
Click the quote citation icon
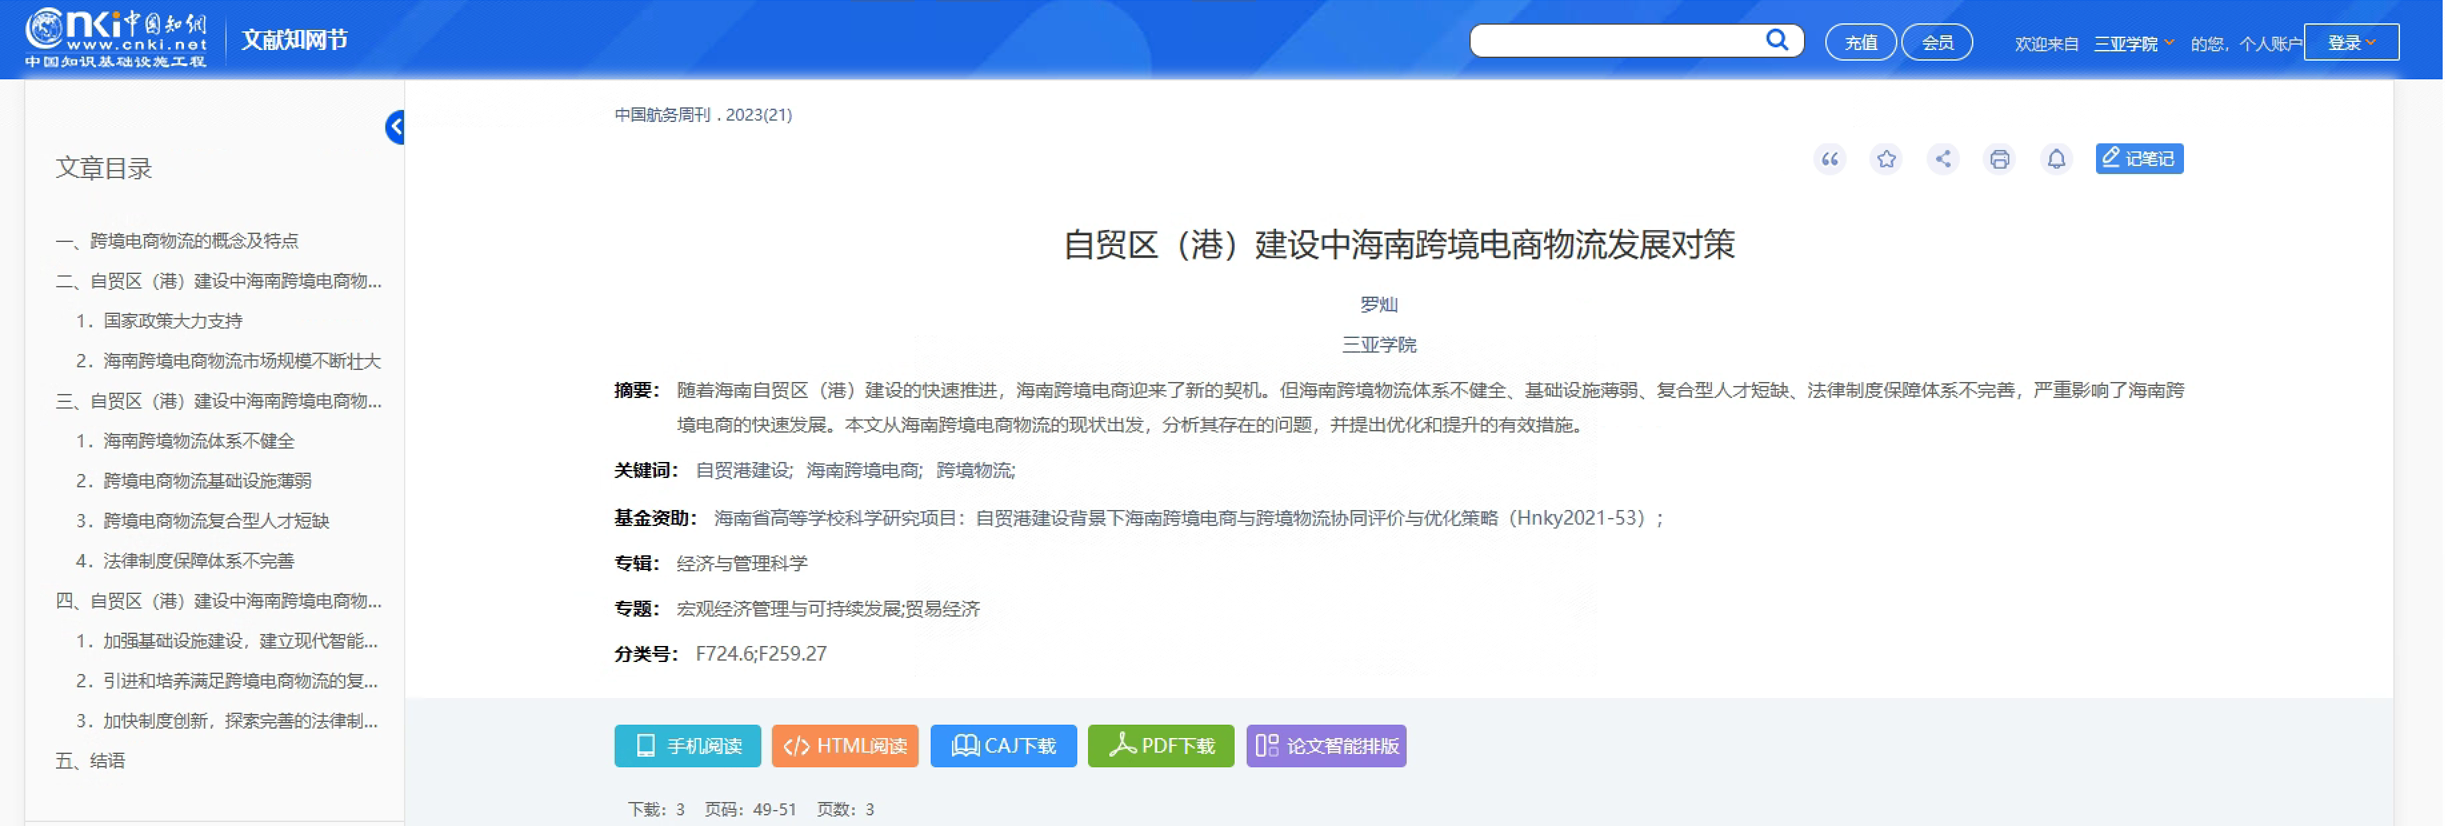[1829, 159]
